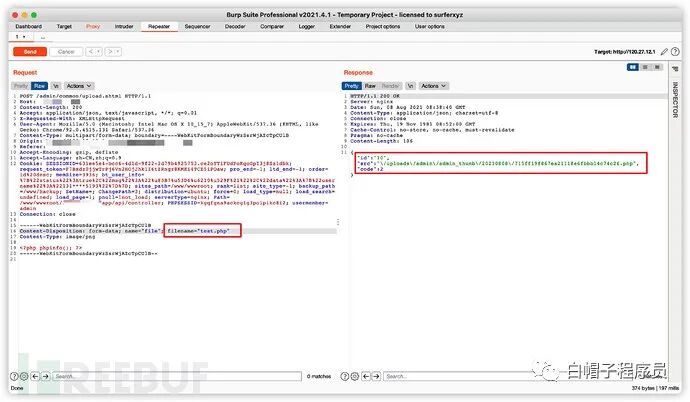Open the Logger tab
The image size is (690, 402).
(307, 26)
